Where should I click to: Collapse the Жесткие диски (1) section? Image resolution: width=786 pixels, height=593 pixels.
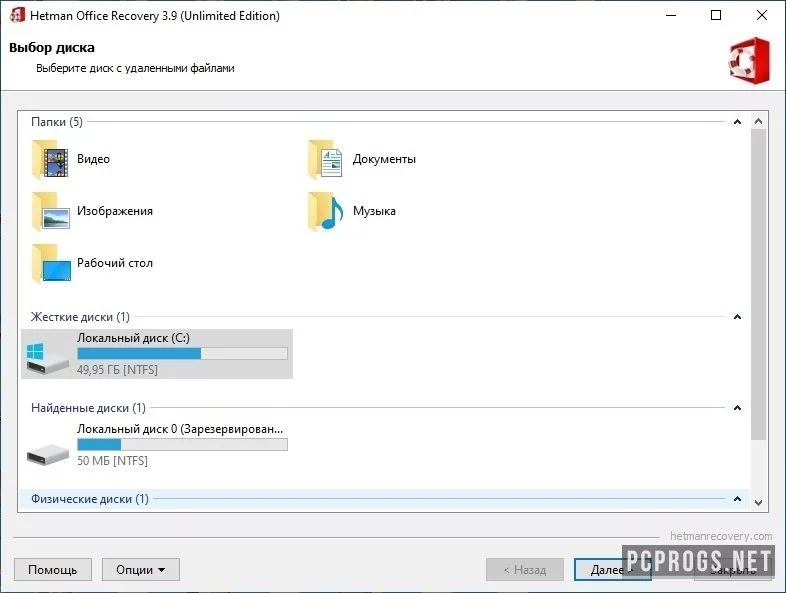point(737,317)
